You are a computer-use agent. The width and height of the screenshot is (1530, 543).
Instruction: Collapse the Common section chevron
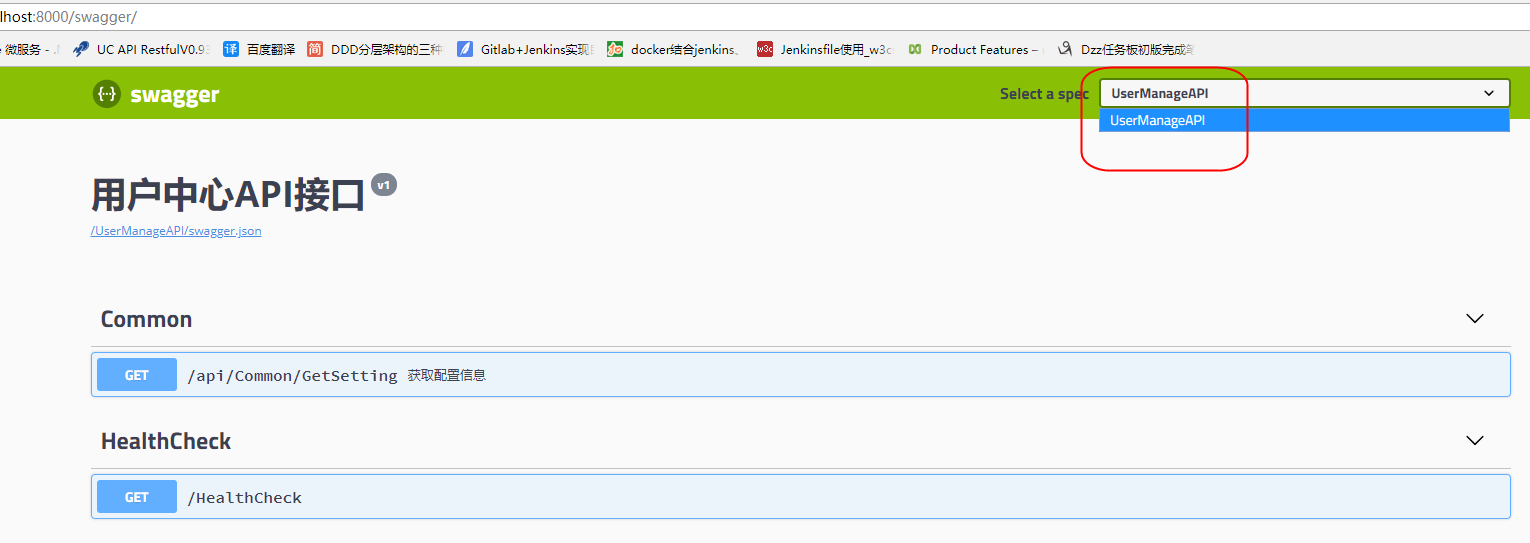1474,319
